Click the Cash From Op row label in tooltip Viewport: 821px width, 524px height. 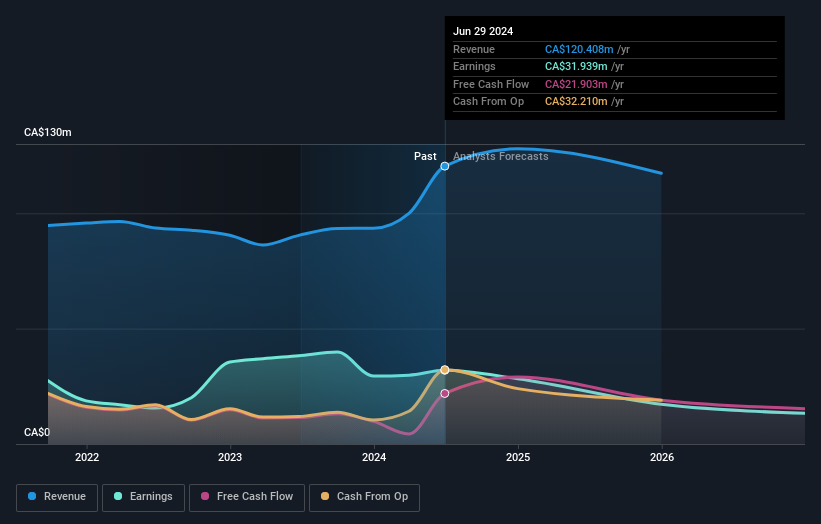tap(488, 102)
